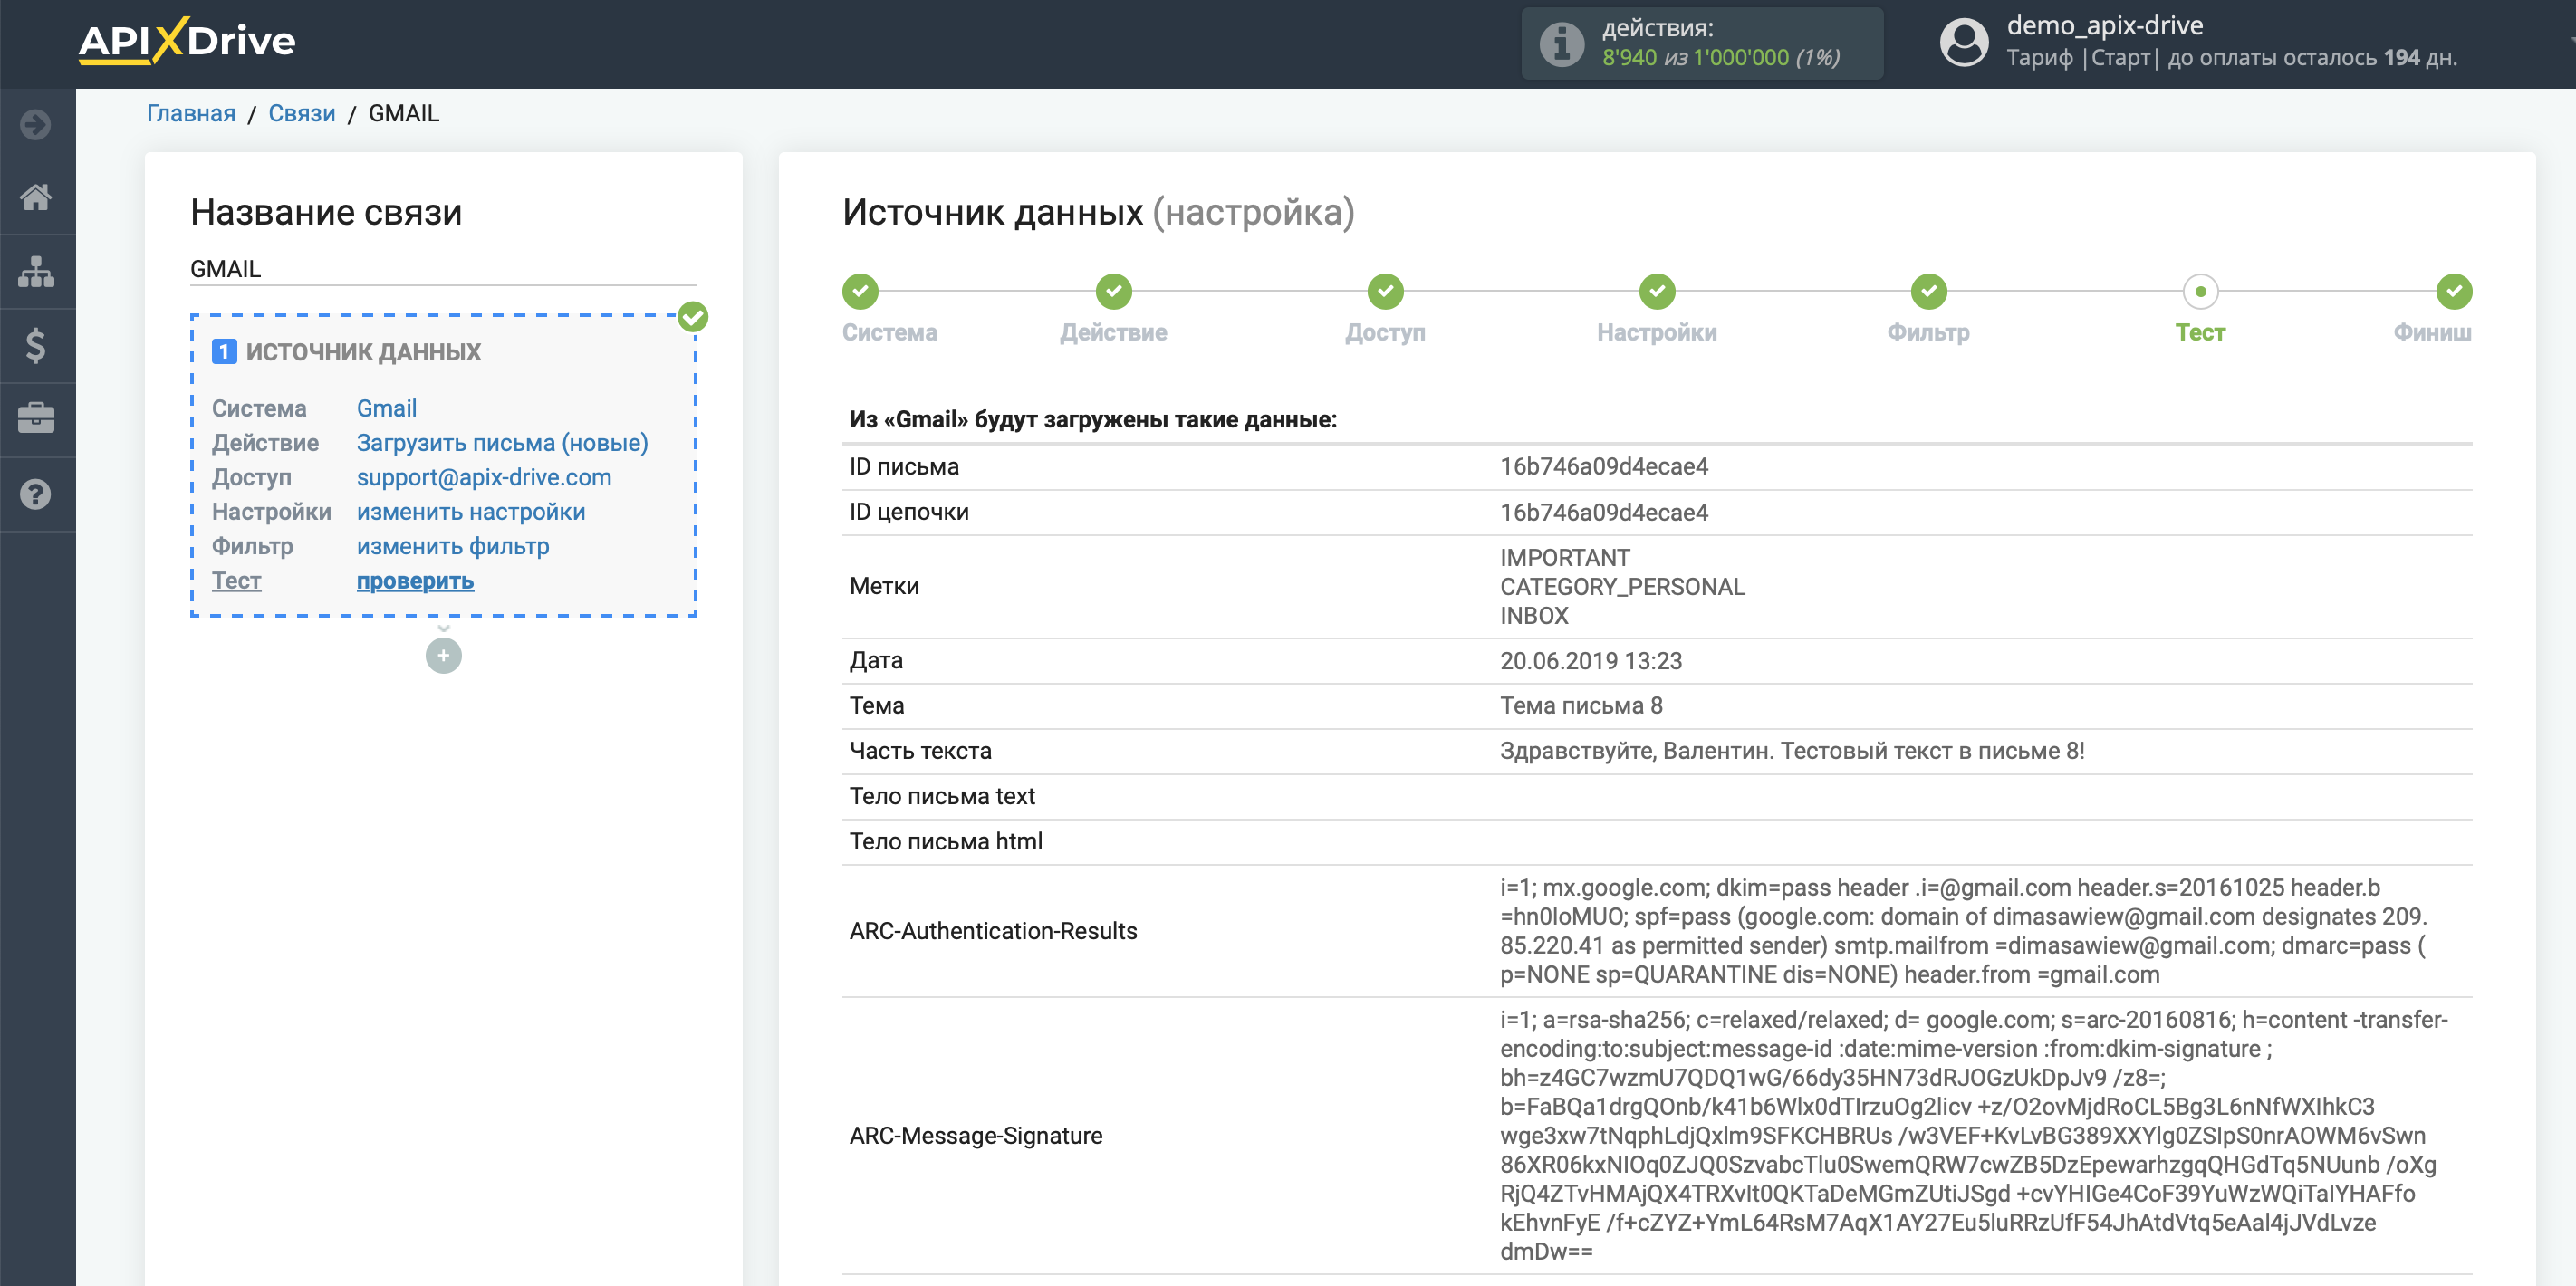Screen dimensions: 2576x1286
Task: Expand the sidebar with the arrow icon
Action: pyautogui.click(x=36, y=124)
